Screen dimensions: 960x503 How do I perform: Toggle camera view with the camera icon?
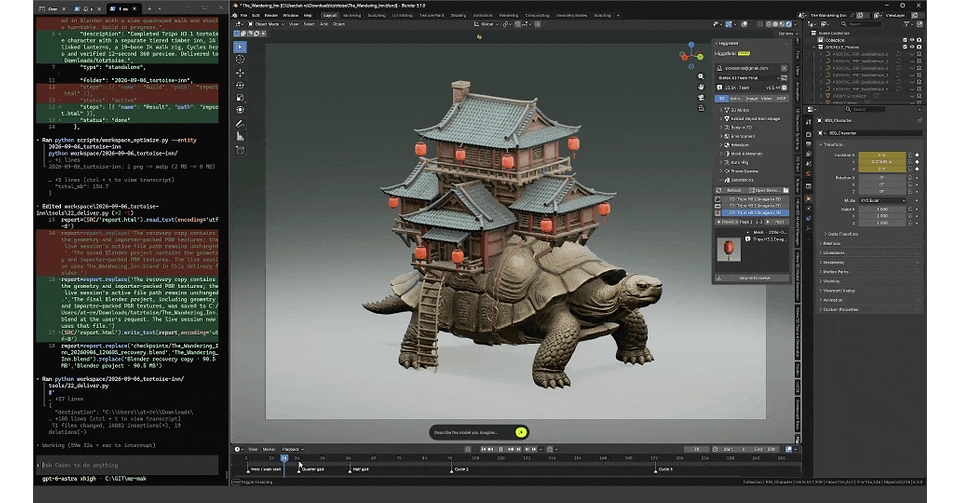coord(701,97)
